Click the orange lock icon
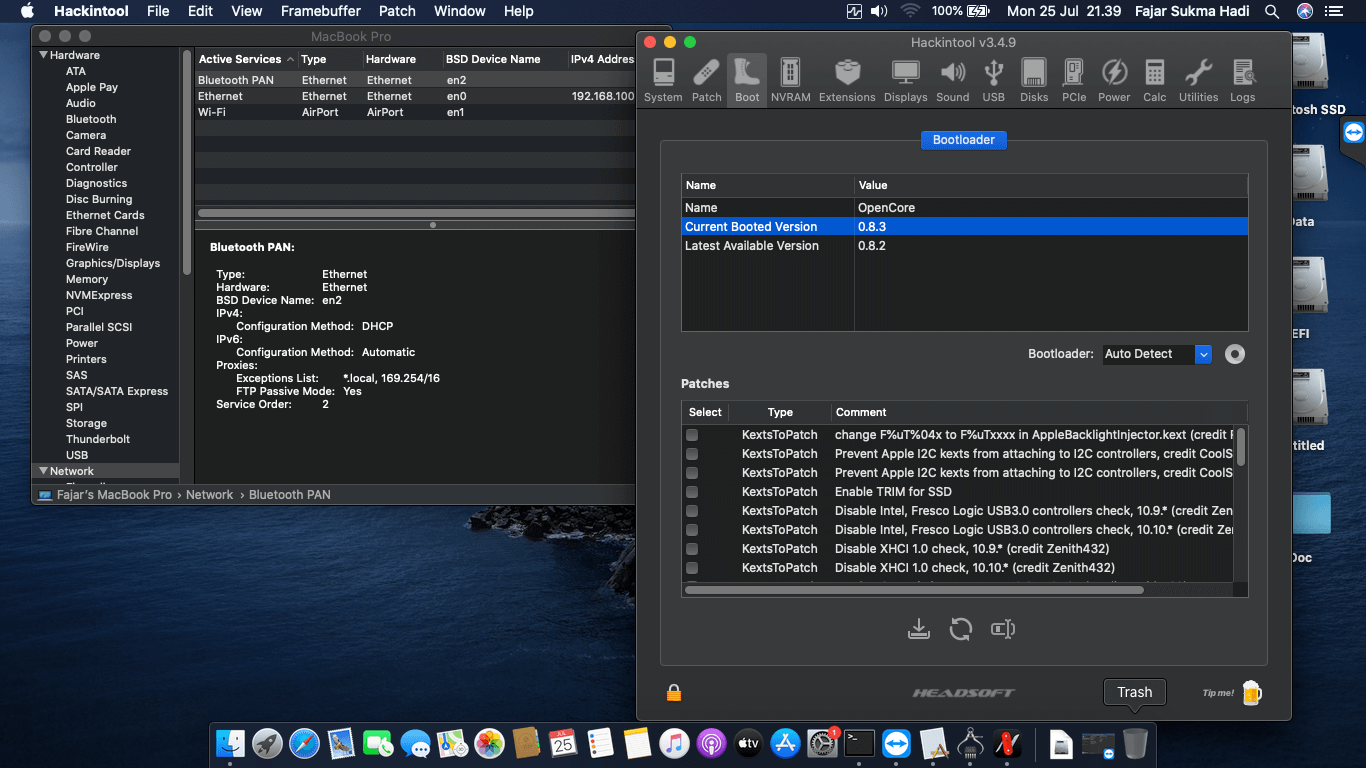Viewport: 1366px width, 768px height. coord(674,692)
